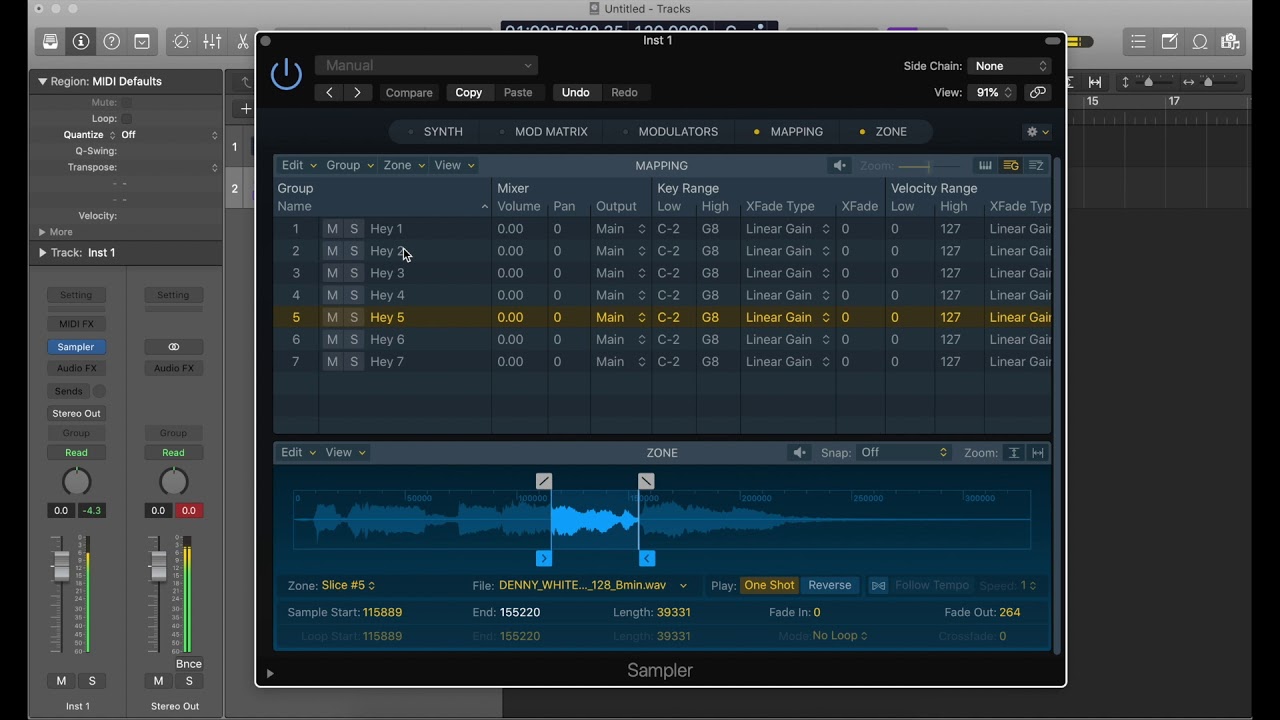Toggle the Sampler plug-in power button
Screen dimensions: 1280x720
point(286,75)
